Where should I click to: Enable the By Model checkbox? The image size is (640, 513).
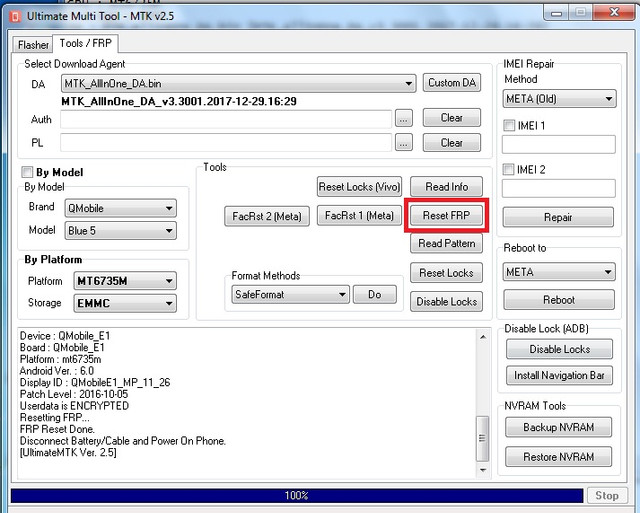click(x=27, y=172)
